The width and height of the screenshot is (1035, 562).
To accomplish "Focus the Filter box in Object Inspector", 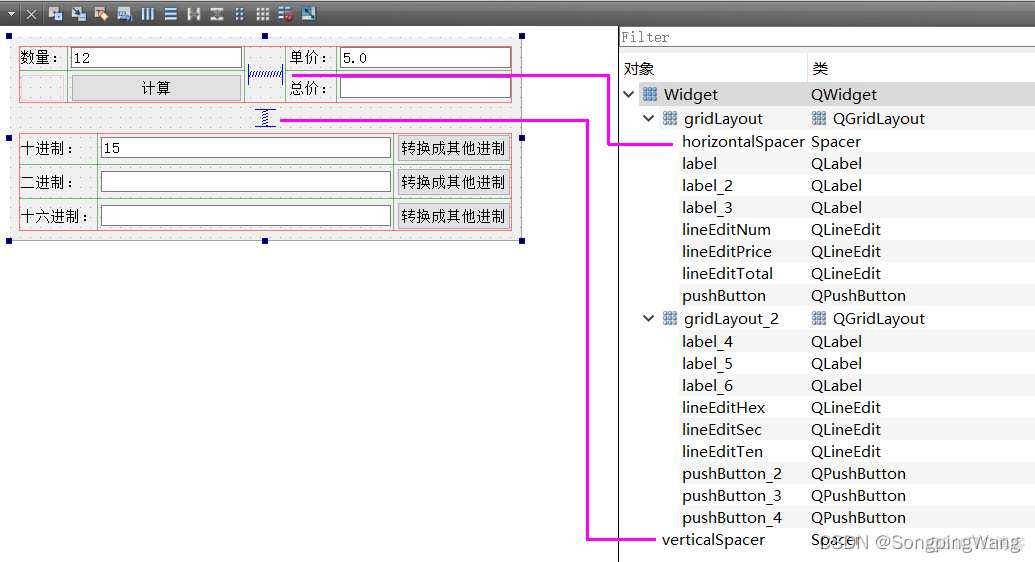I will click(x=827, y=37).
